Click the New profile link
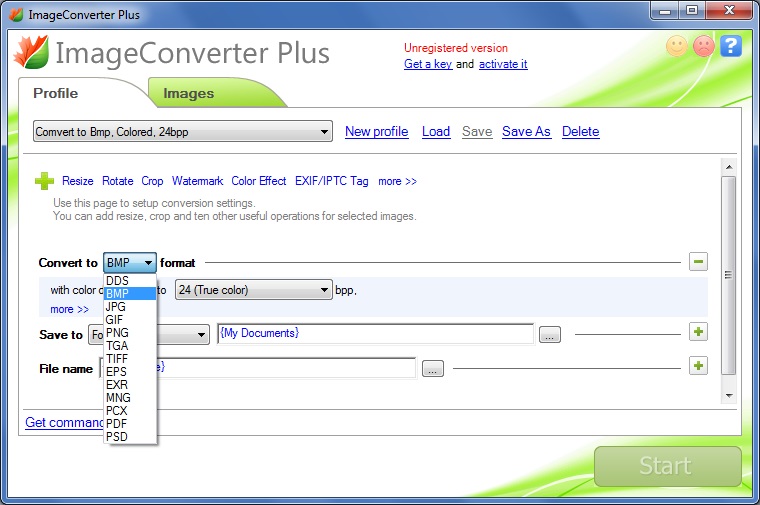This screenshot has width=760, height=505. (x=377, y=131)
